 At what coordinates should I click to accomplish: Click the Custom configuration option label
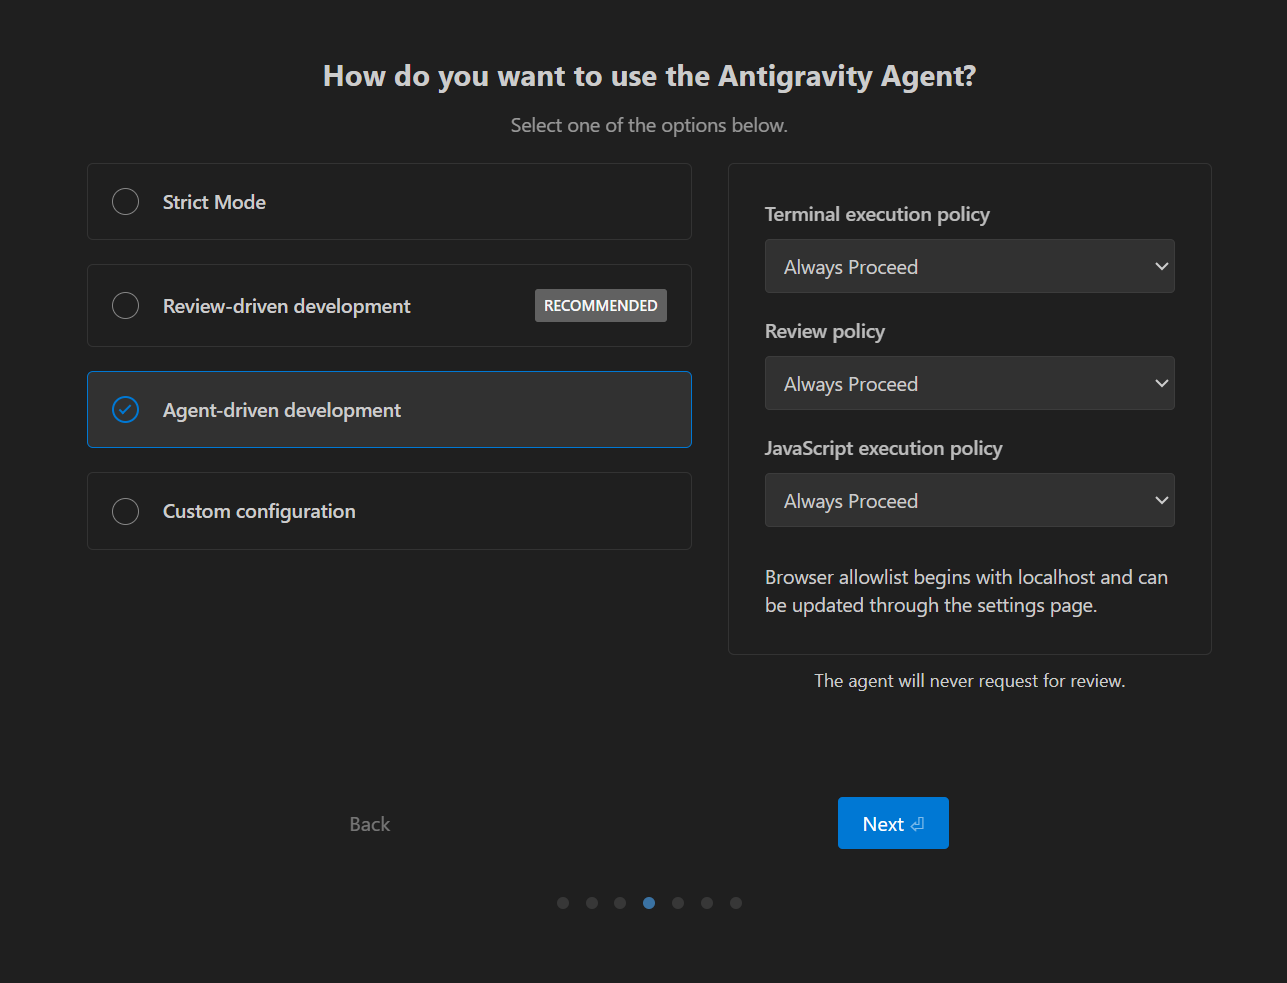click(259, 511)
